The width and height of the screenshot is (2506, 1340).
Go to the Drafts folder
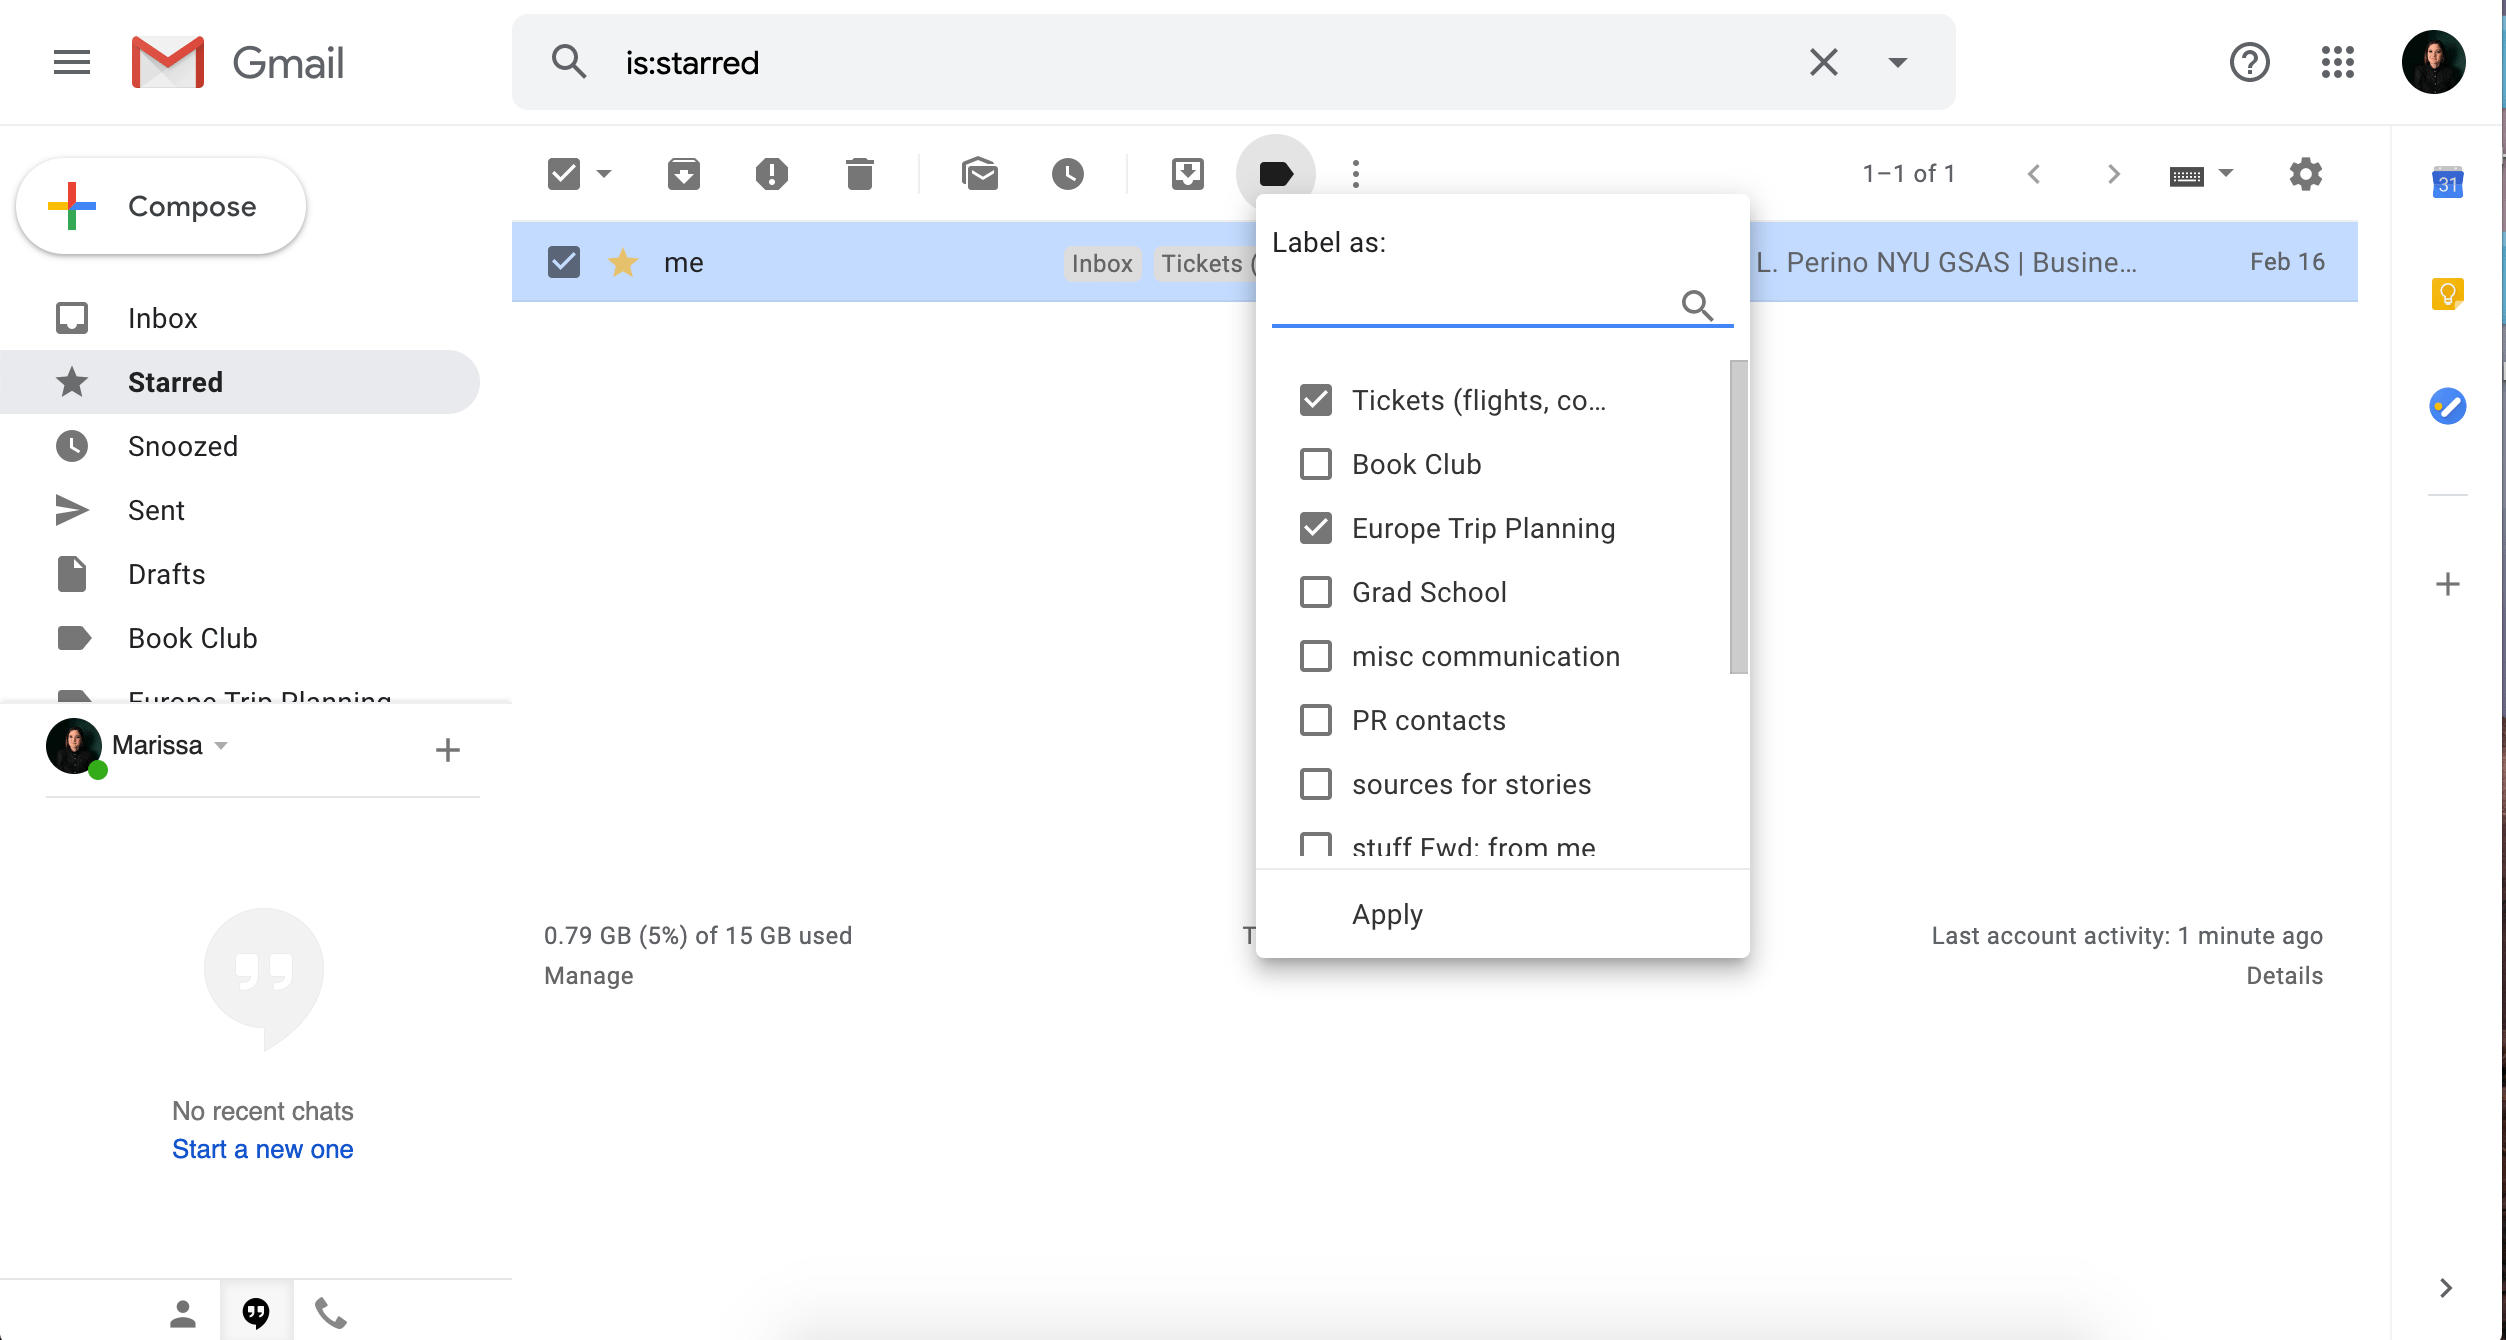tap(166, 574)
